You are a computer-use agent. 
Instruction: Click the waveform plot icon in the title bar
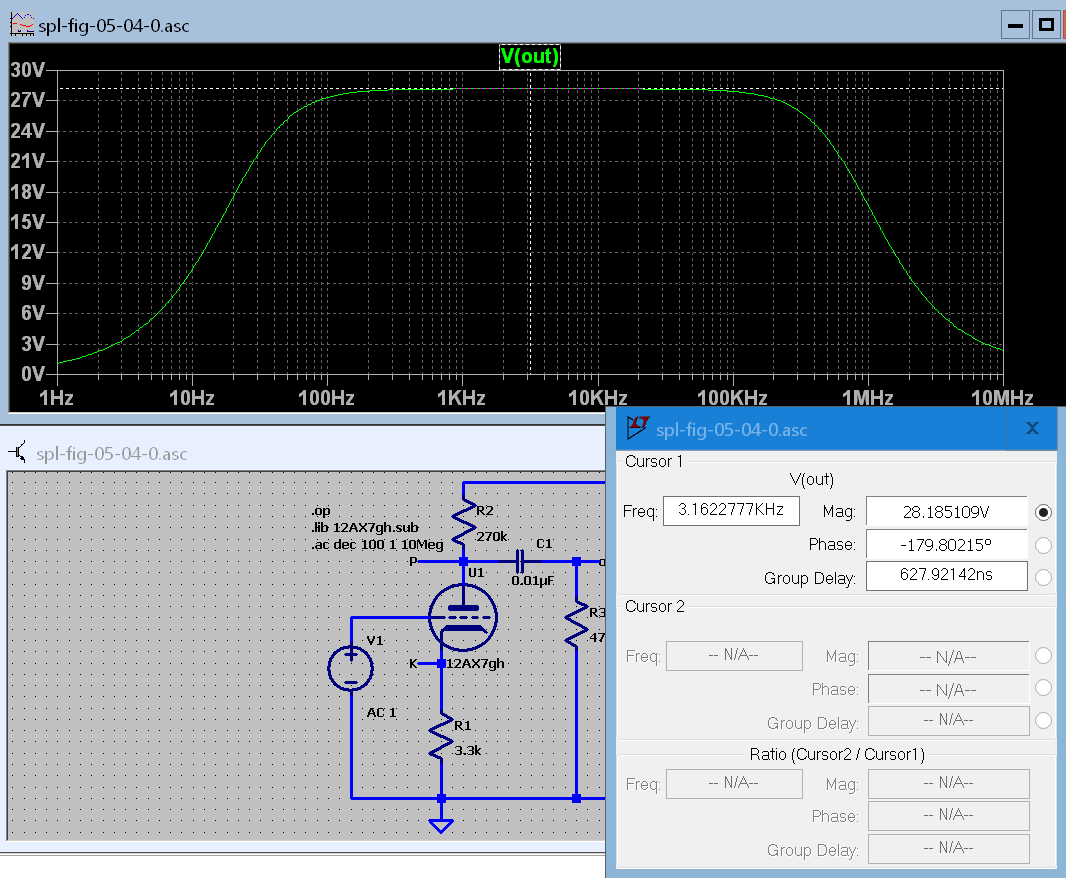click(x=20, y=25)
